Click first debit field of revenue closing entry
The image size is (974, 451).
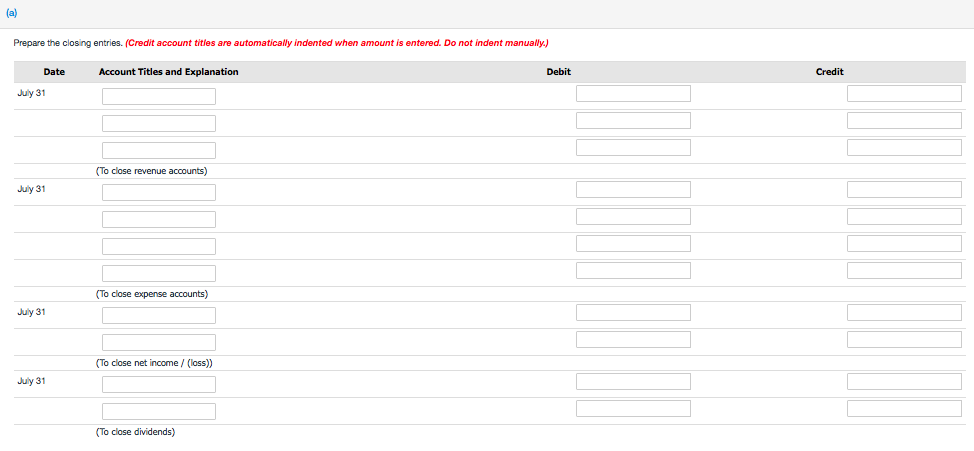pyautogui.click(x=633, y=94)
